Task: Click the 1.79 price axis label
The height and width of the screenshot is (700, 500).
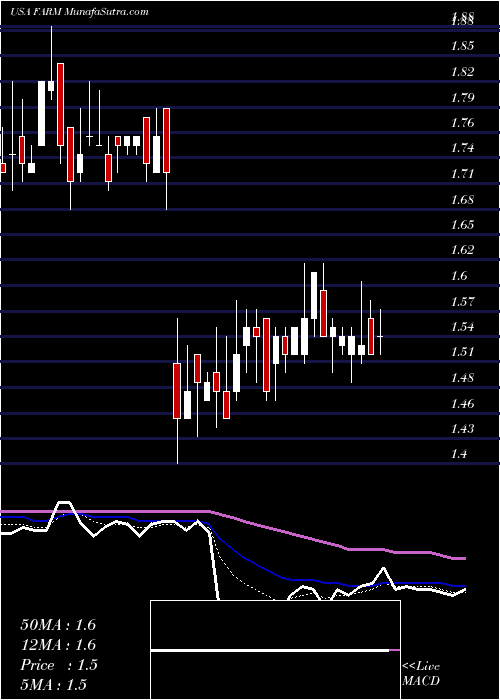Action: (462, 97)
